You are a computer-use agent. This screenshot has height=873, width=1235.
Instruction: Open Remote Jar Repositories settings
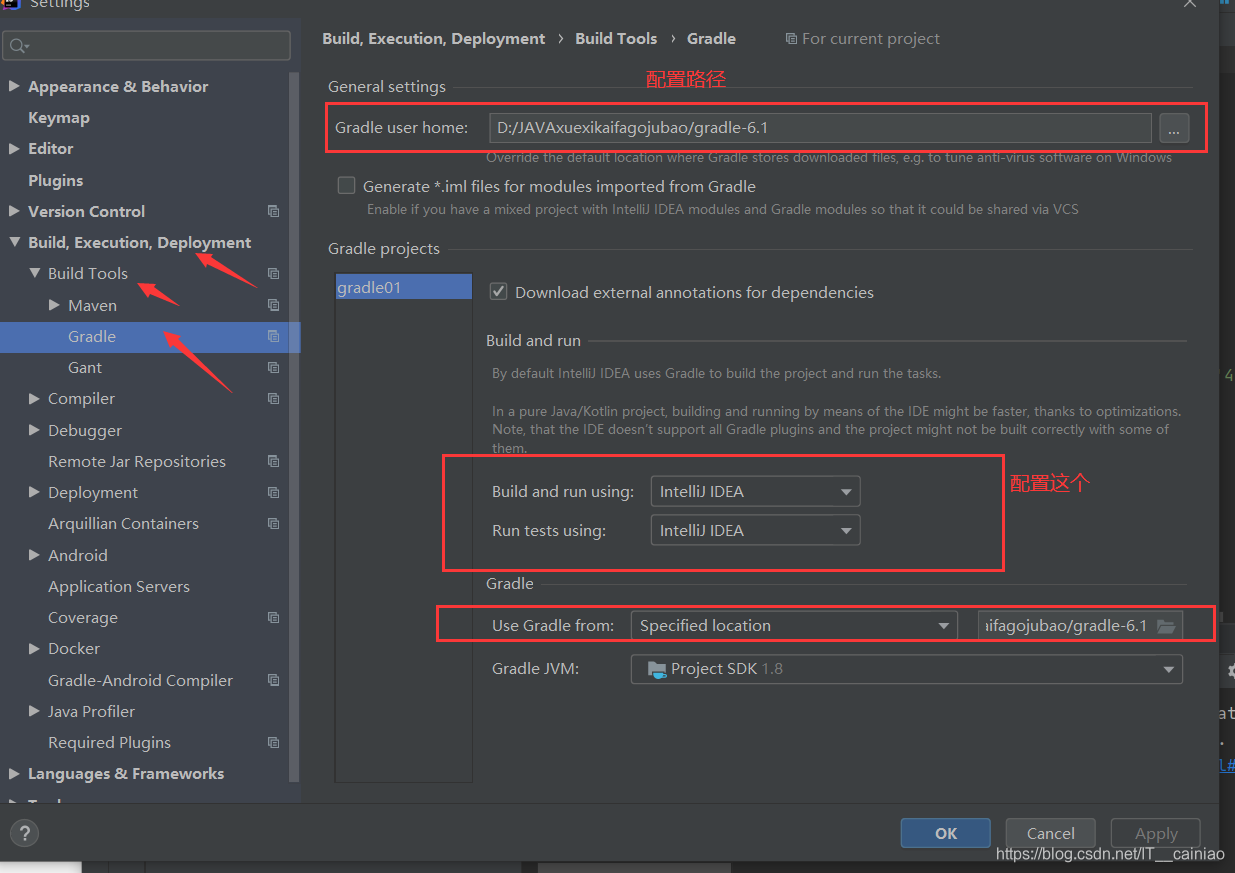pos(137,461)
